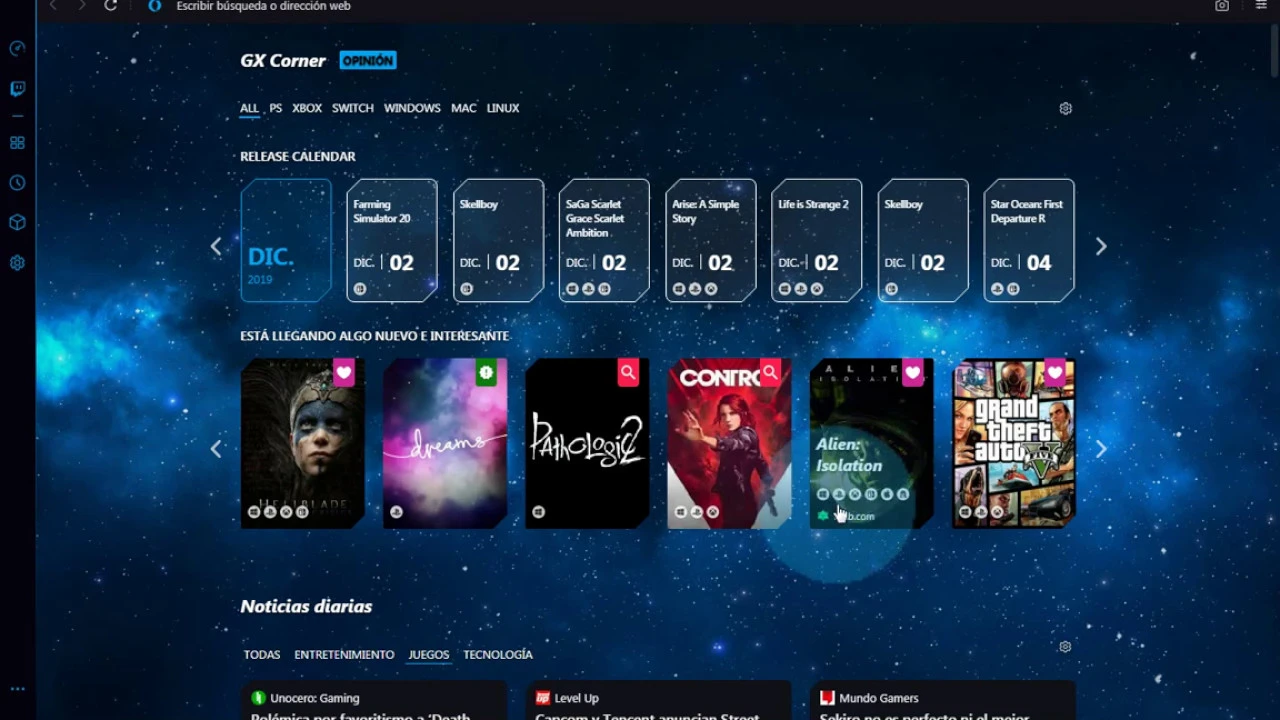Filter releases by PS

coord(275,108)
